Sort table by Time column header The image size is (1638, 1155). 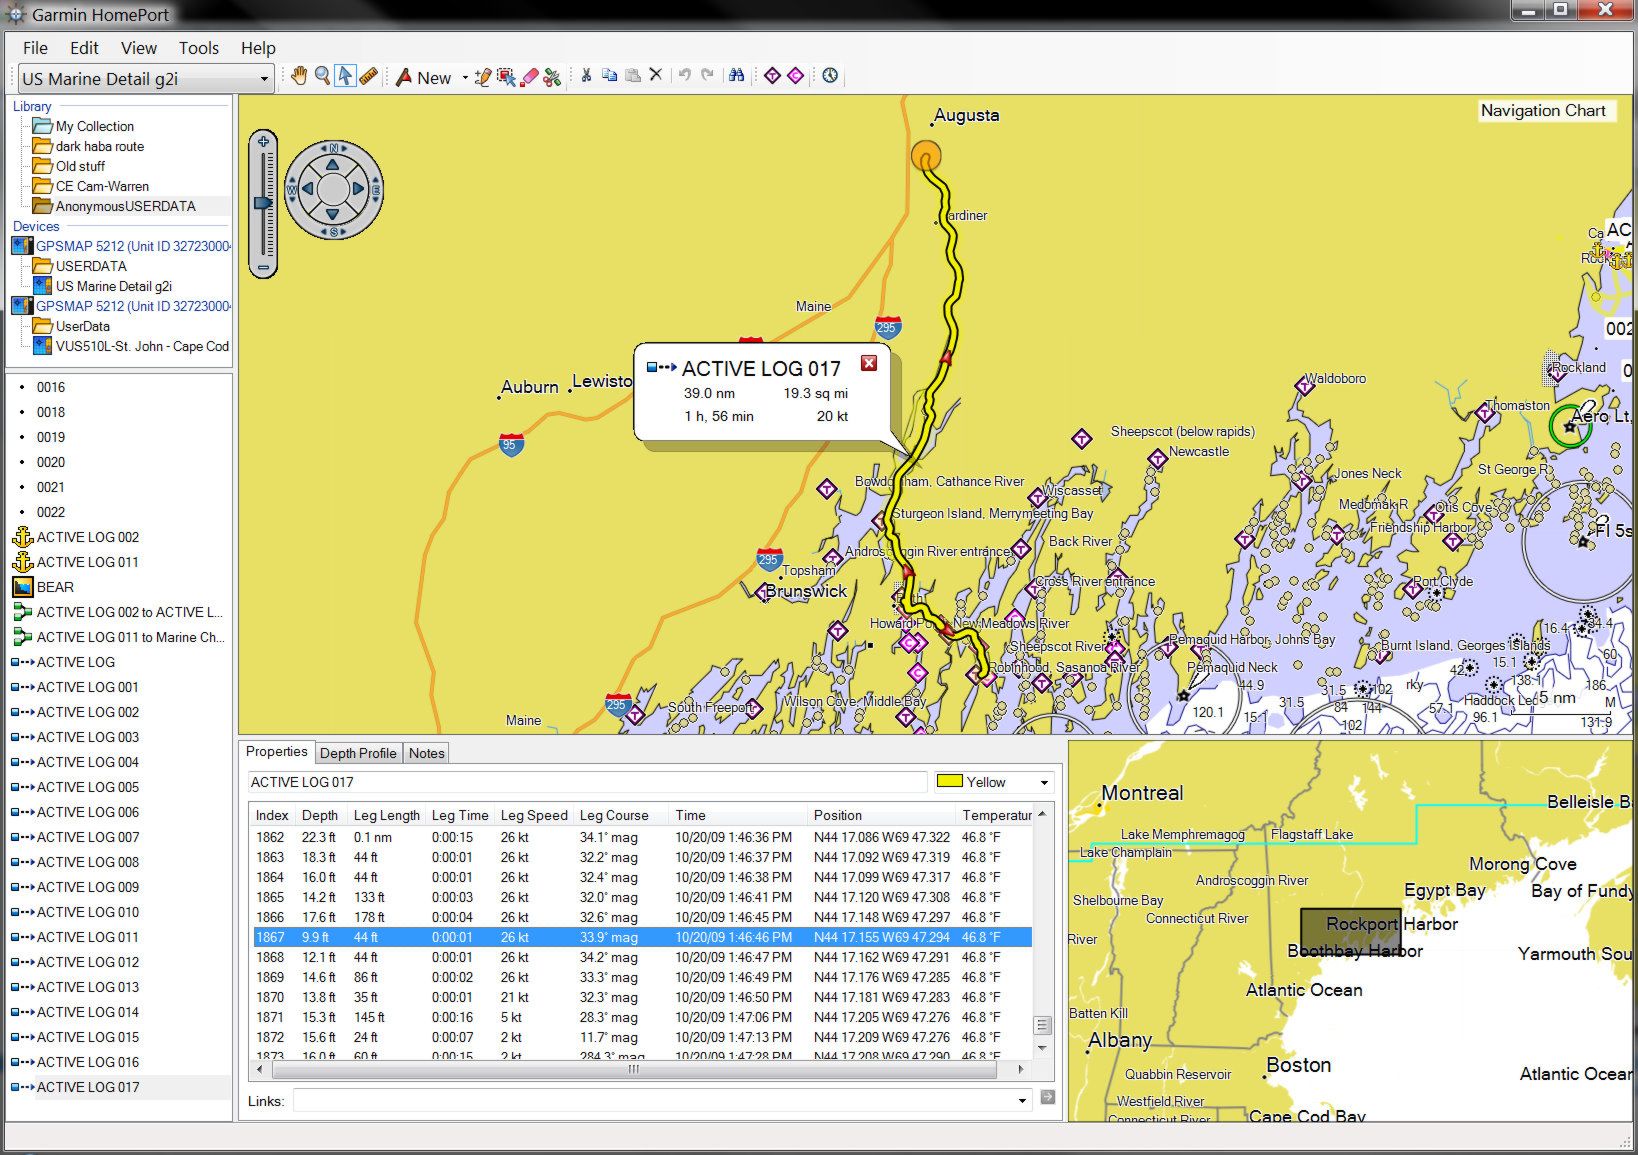(x=738, y=815)
